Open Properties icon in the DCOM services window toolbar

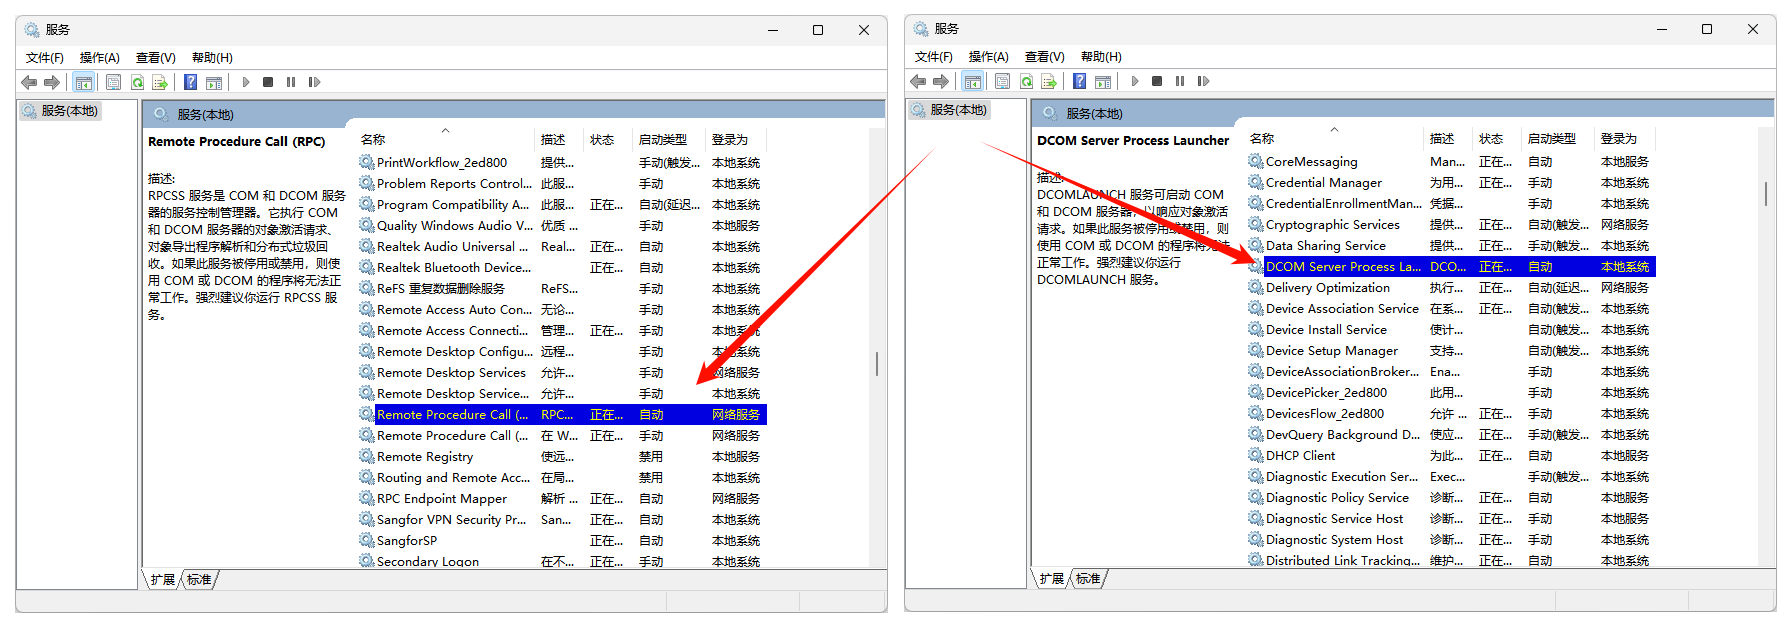pos(1002,81)
